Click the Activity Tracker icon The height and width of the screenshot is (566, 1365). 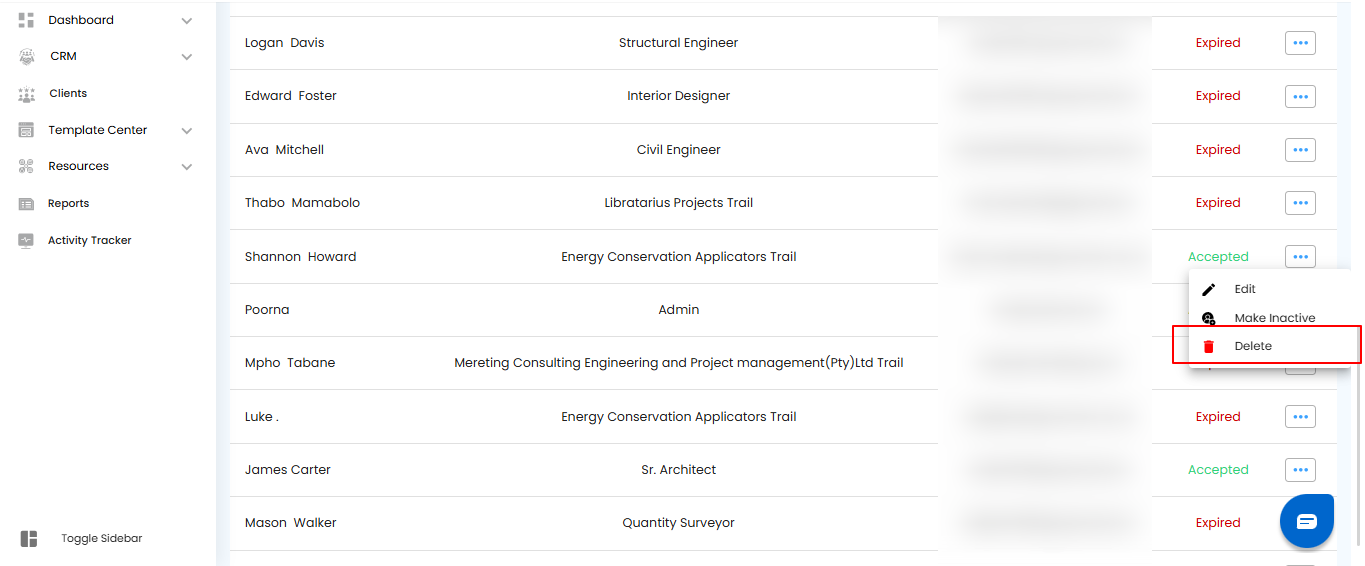27,241
